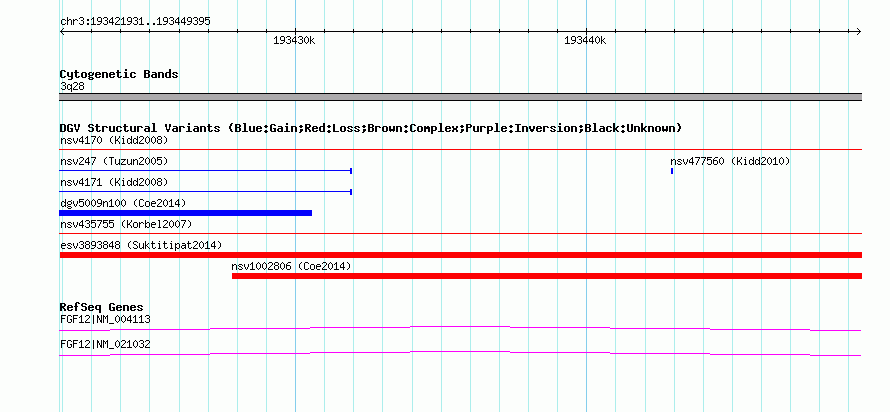Open the dgv5009n100 (Coe2014) variant label
The height and width of the screenshot is (412, 890).
123,203
